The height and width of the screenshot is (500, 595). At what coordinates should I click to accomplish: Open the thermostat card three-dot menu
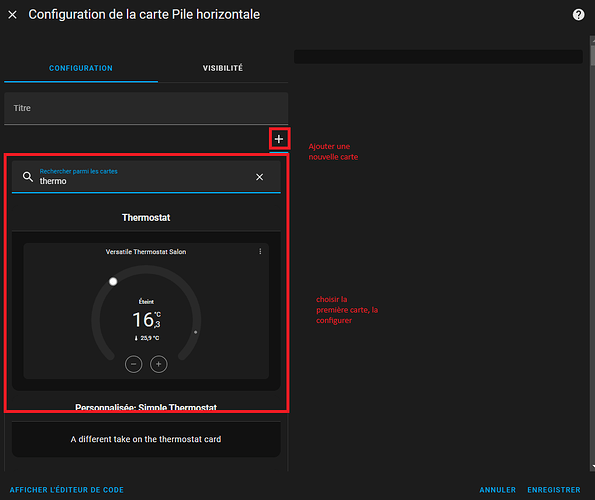coord(260,252)
